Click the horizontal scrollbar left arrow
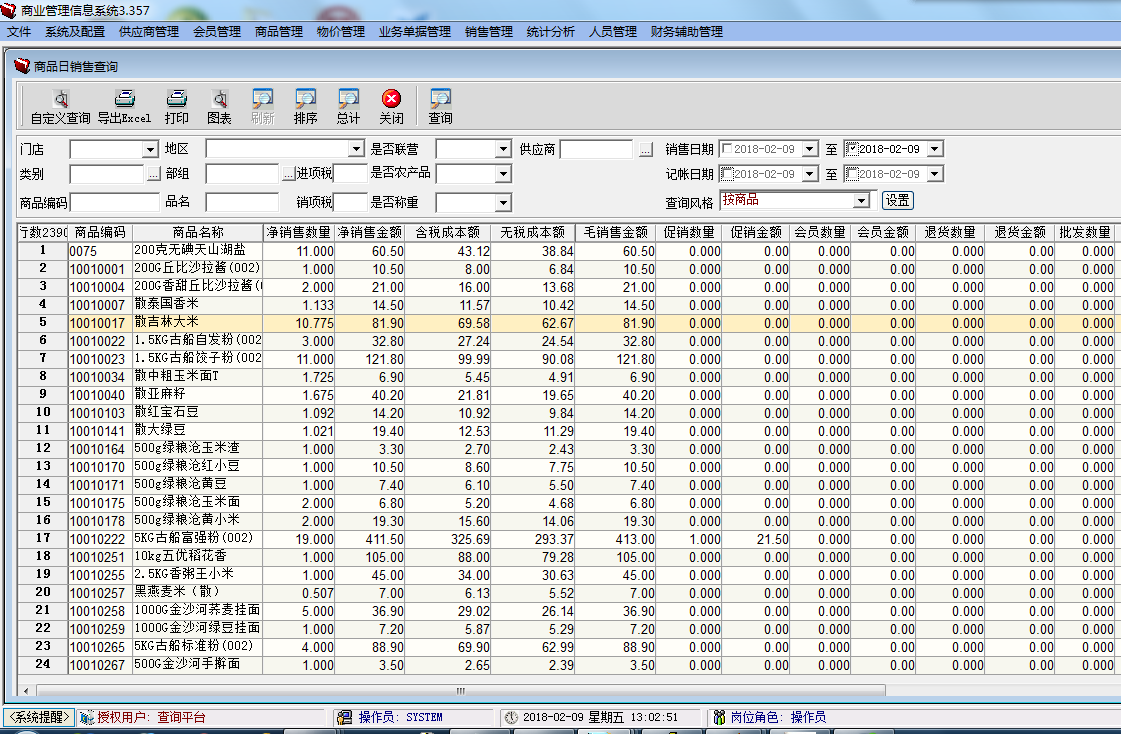The height and width of the screenshot is (734, 1121). pos(26,690)
